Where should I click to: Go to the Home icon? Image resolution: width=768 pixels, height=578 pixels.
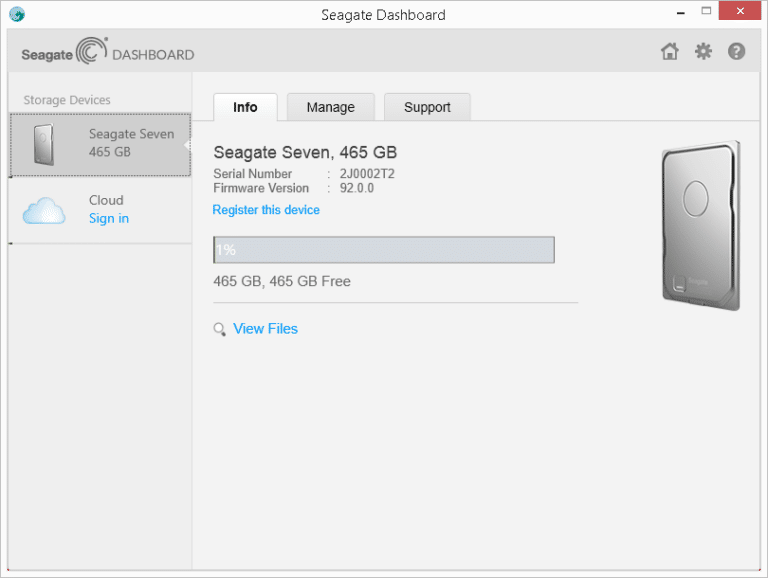pos(670,51)
